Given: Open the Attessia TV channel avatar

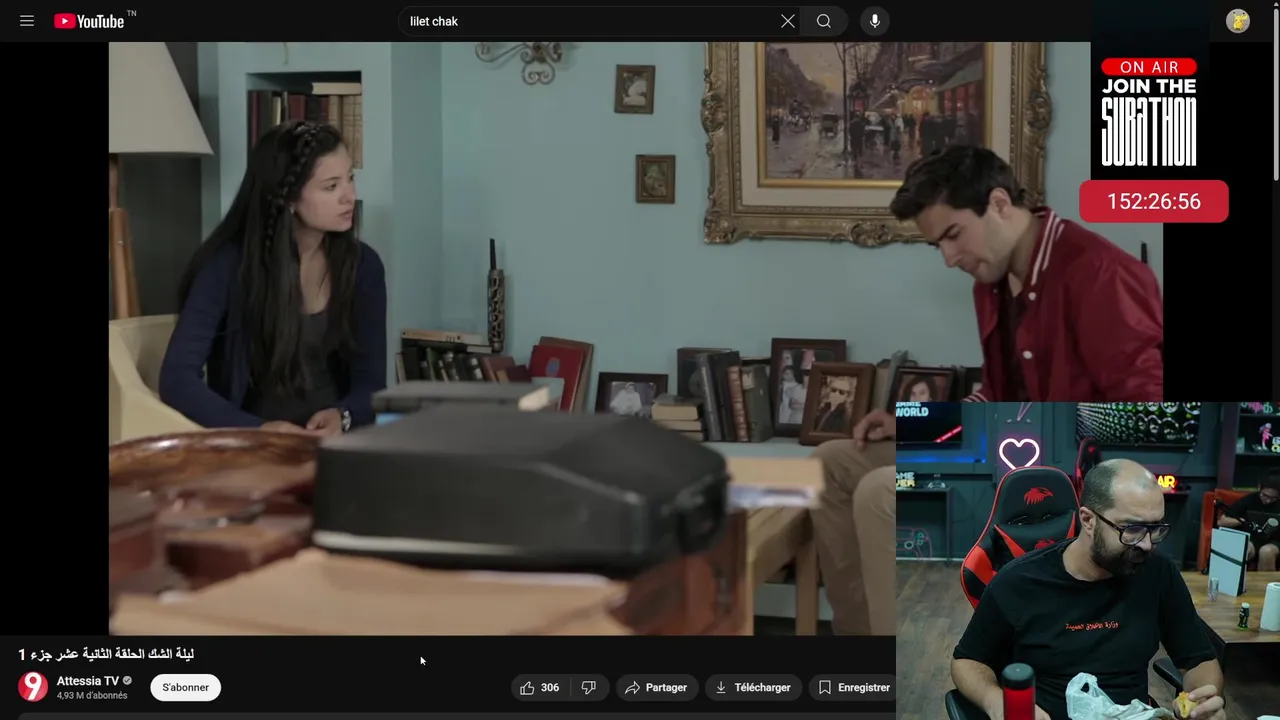Looking at the screenshot, I should point(33,687).
